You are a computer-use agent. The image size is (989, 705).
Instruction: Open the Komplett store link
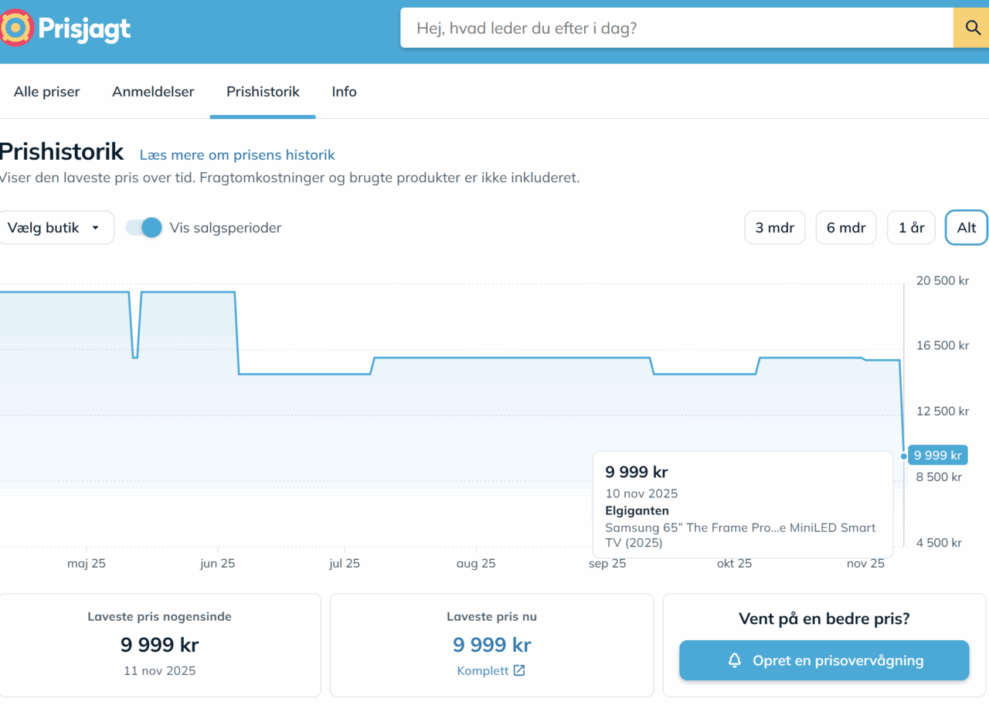[x=483, y=671]
